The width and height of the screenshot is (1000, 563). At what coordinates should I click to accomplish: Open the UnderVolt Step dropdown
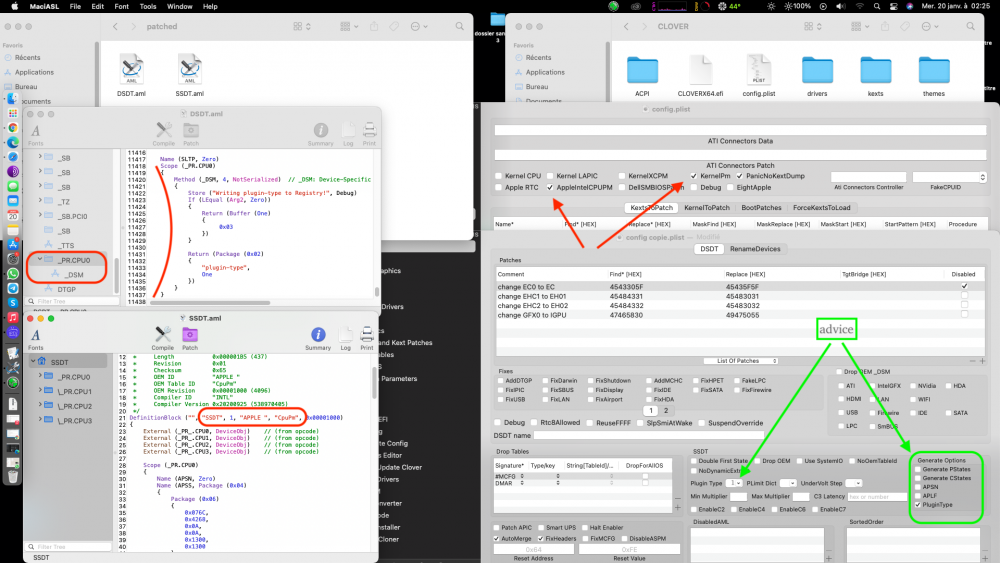point(853,483)
